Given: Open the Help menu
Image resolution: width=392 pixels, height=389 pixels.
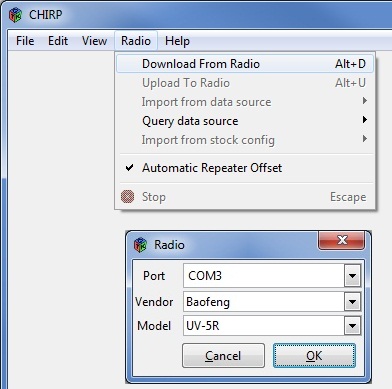Looking at the screenshot, I should tap(177, 41).
